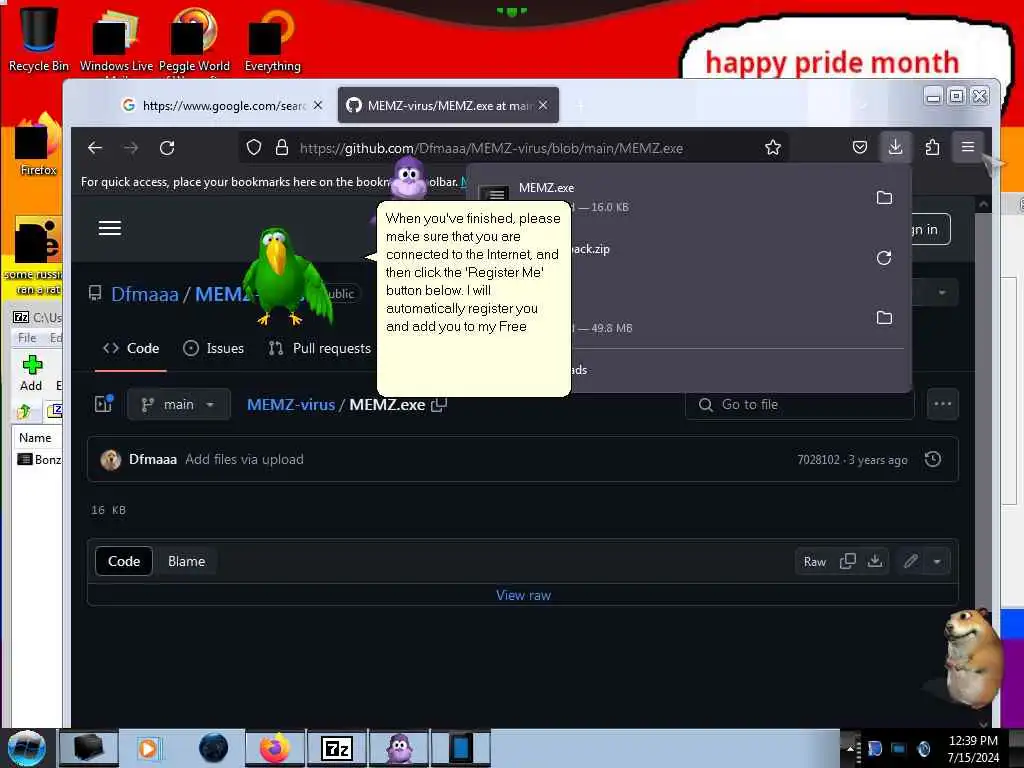The width and height of the screenshot is (1024, 768).
Task: Click the Go to file search box
Action: pyautogui.click(x=800, y=404)
